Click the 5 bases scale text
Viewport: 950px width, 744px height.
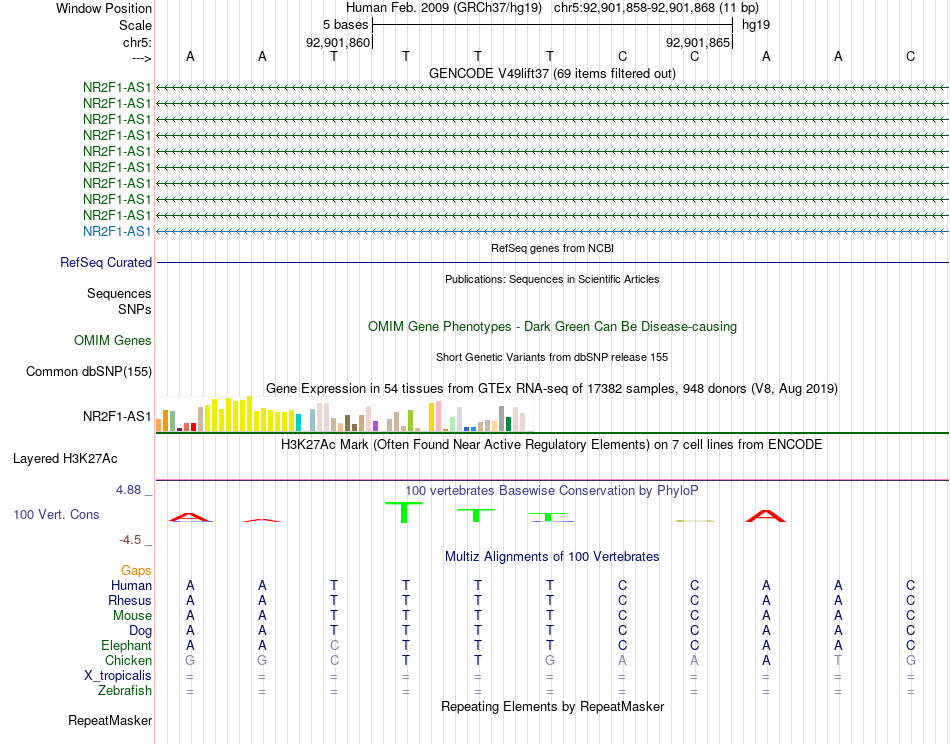[345, 25]
